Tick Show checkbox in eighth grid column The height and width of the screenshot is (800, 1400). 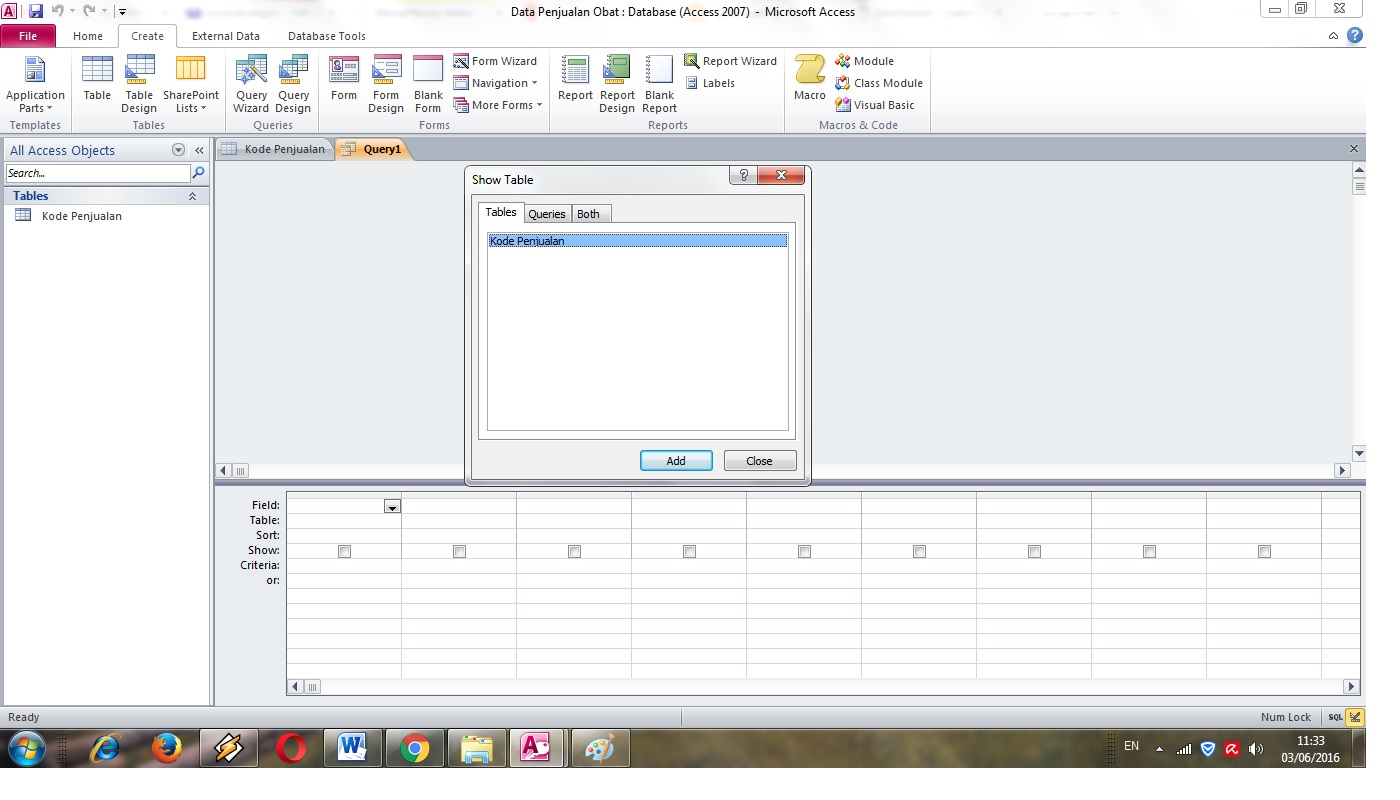(1149, 551)
